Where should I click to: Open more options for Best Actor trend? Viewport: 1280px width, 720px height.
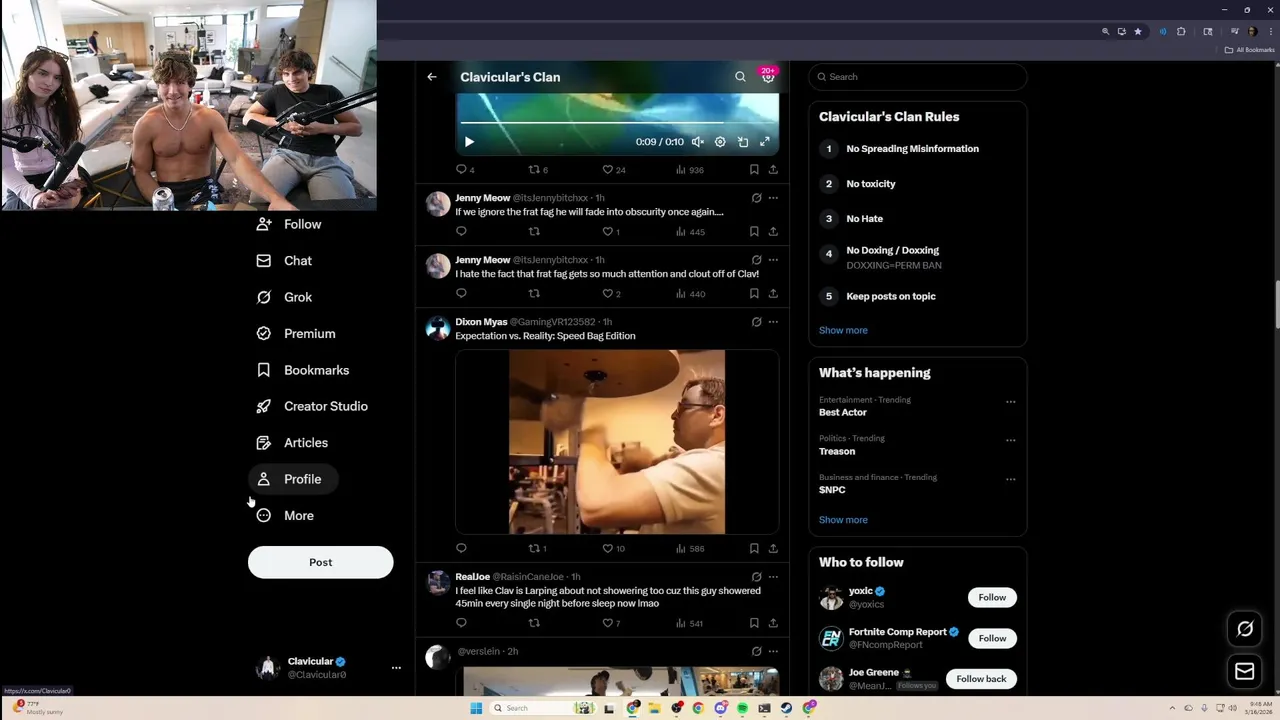[1010, 402]
